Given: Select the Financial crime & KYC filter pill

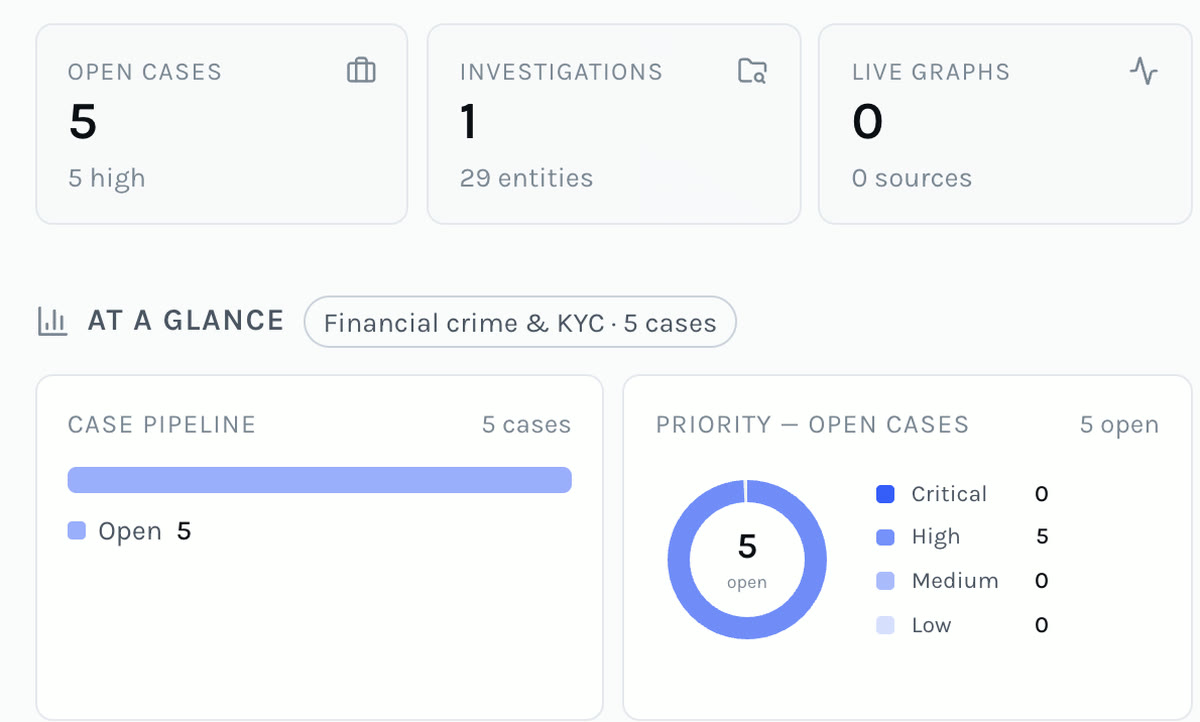Looking at the screenshot, I should [x=520, y=322].
